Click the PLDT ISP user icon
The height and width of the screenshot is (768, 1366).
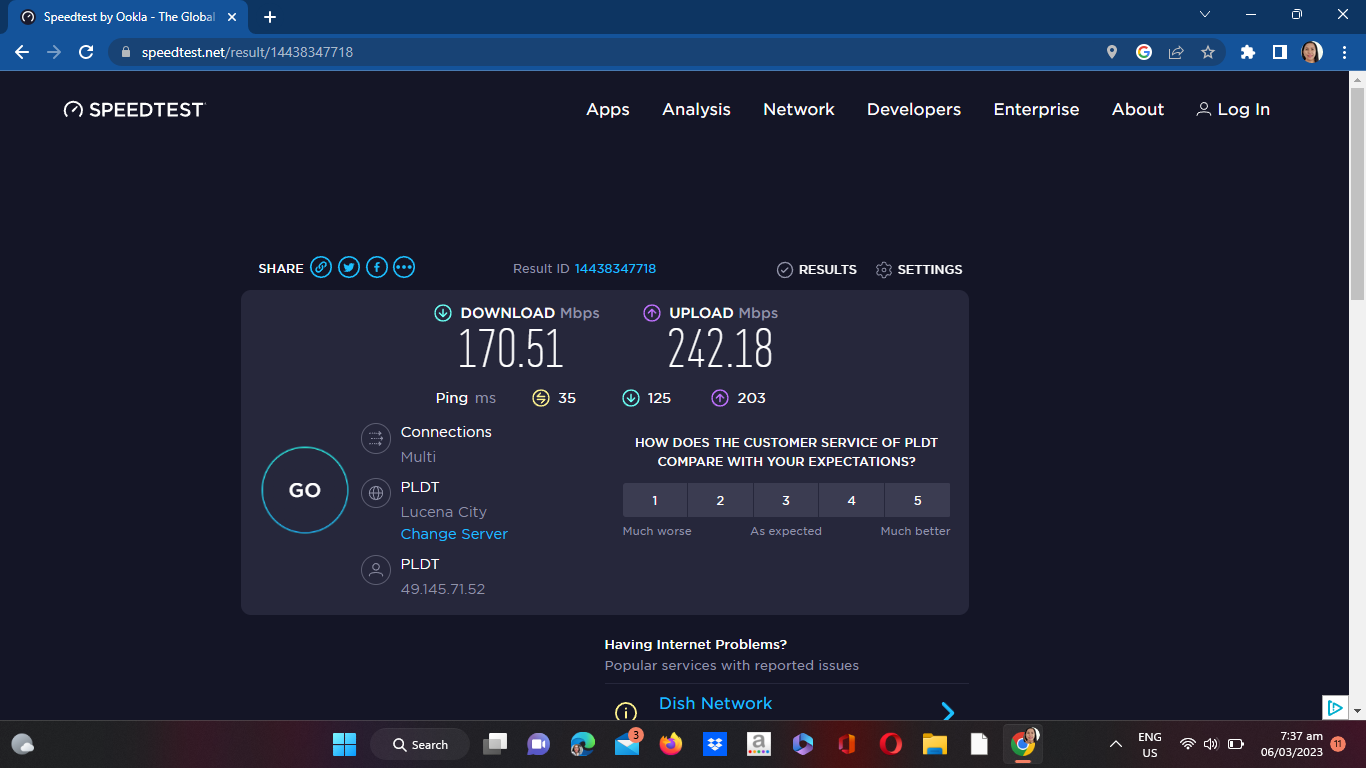tap(376, 570)
